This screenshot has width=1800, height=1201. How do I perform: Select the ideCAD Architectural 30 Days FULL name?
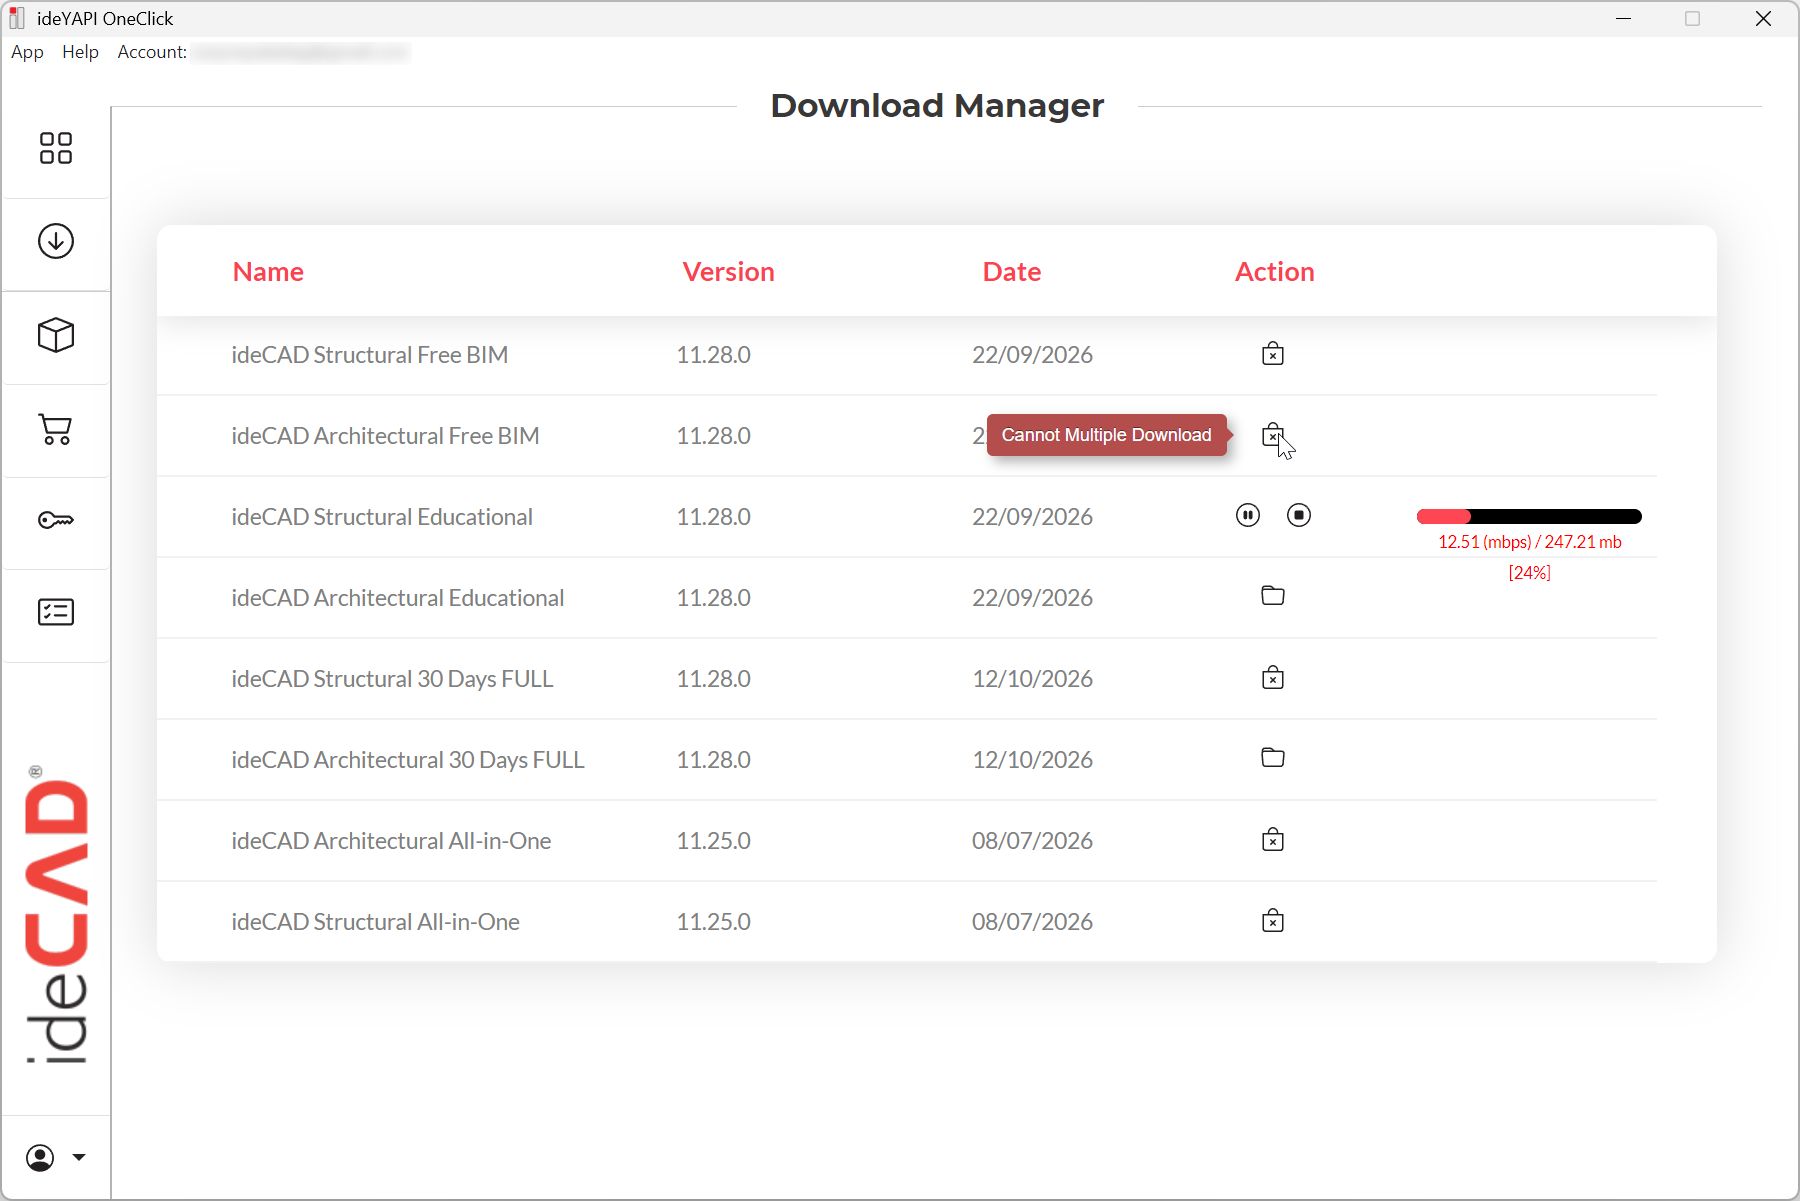pos(408,760)
